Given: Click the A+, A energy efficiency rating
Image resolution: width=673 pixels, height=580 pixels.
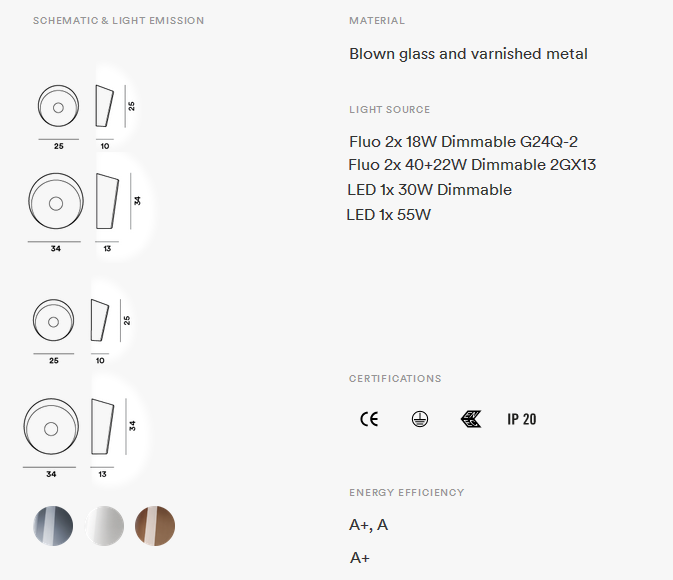Looking at the screenshot, I should coord(369,525).
